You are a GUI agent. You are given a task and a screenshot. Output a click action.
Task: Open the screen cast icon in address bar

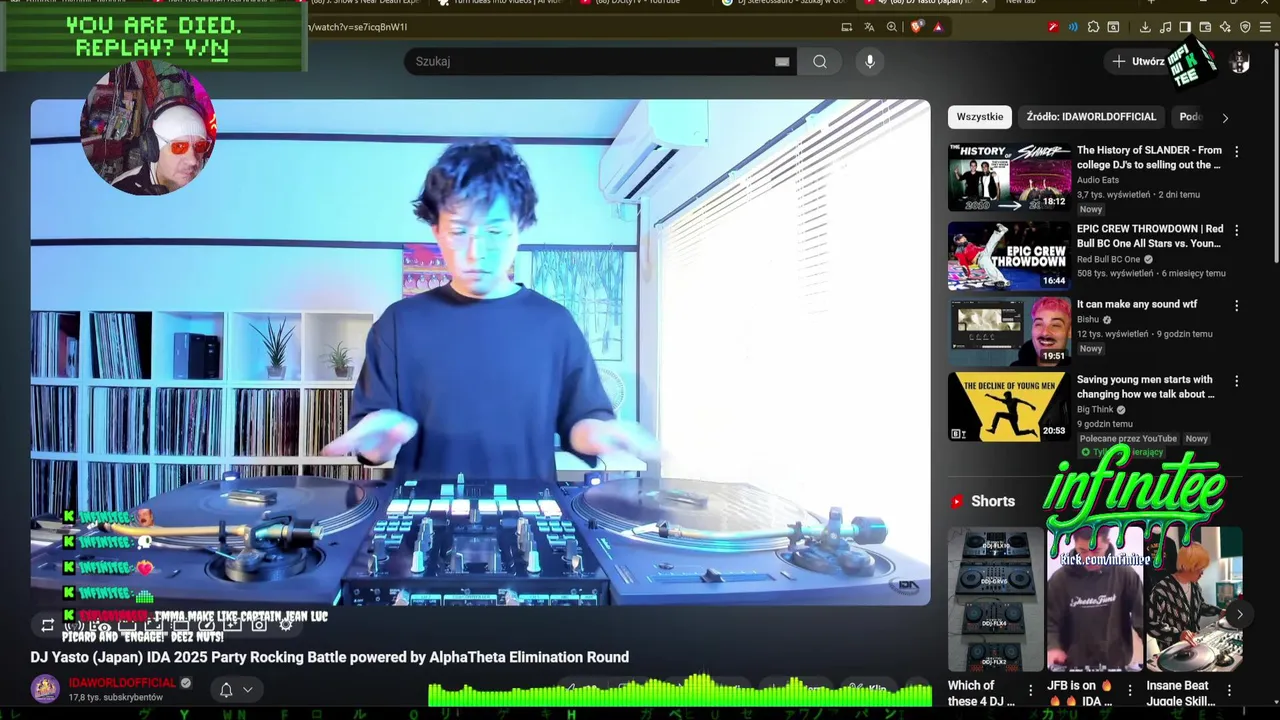click(x=847, y=27)
